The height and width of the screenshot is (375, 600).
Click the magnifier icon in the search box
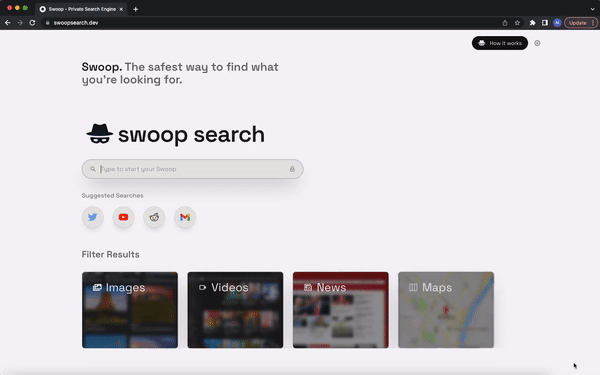click(x=93, y=169)
